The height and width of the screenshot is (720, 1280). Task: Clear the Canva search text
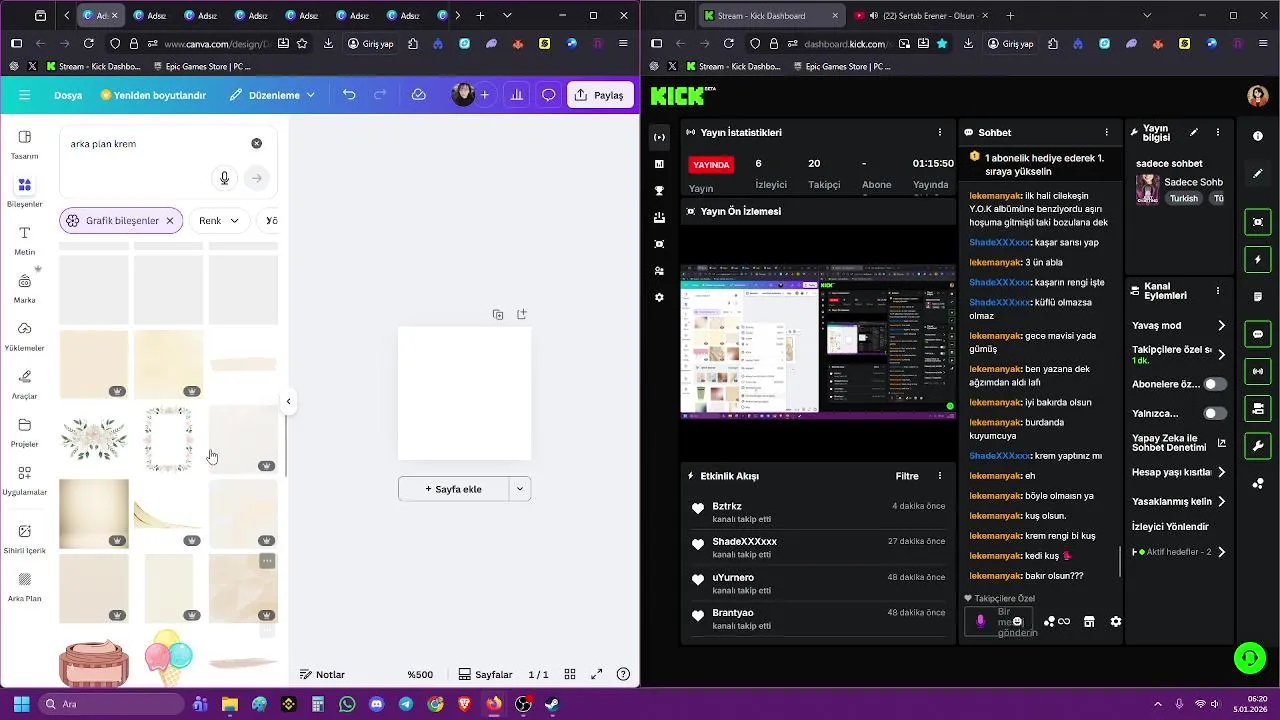pyautogui.click(x=256, y=143)
